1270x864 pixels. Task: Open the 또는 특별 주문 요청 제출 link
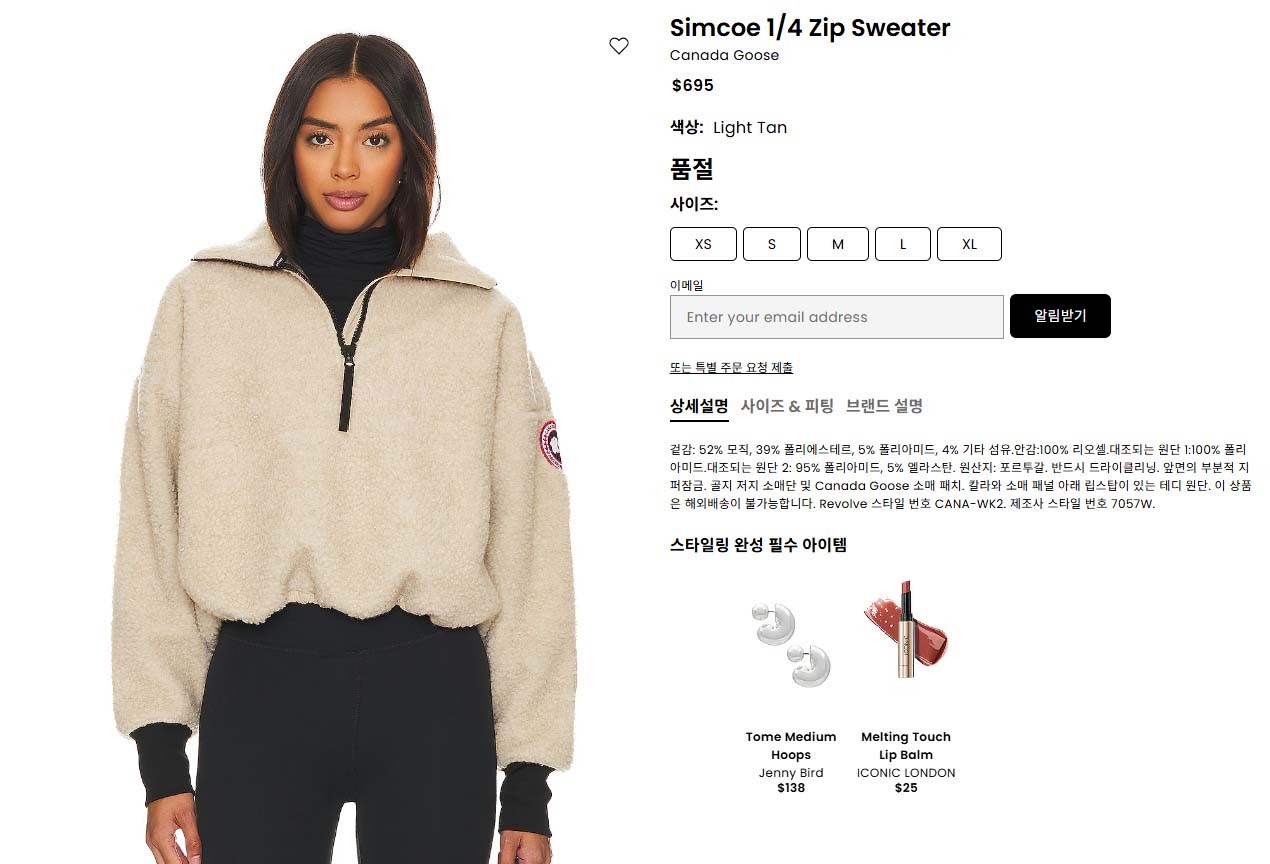point(731,367)
